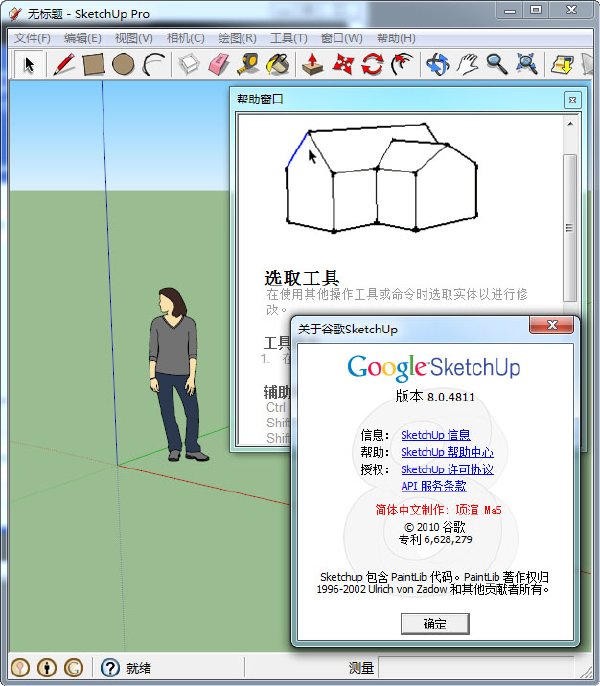This screenshot has width=600, height=686.
Task: Click the Zoom Extents tool
Action: coord(527,64)
